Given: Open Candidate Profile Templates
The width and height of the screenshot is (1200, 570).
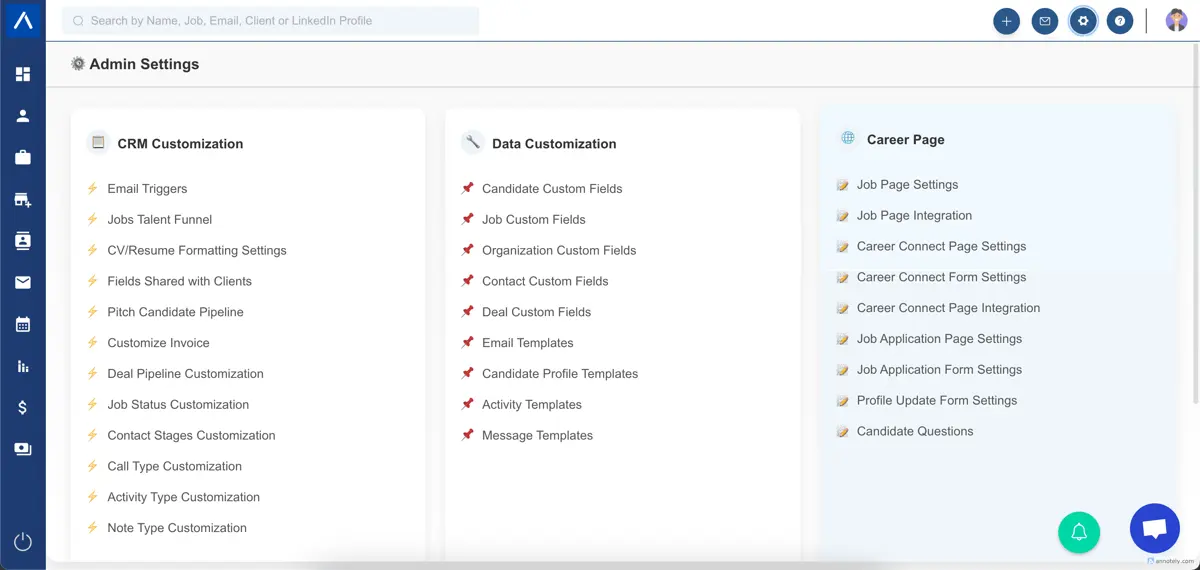Looking at the screenshot, I should pyautogui.click(x=560, y=374).
